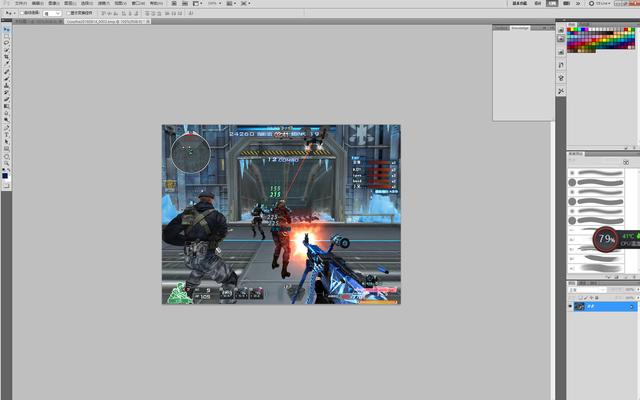Screen dimensions: 640x400
Task: Select the Eraser tool
Action: 7,99
